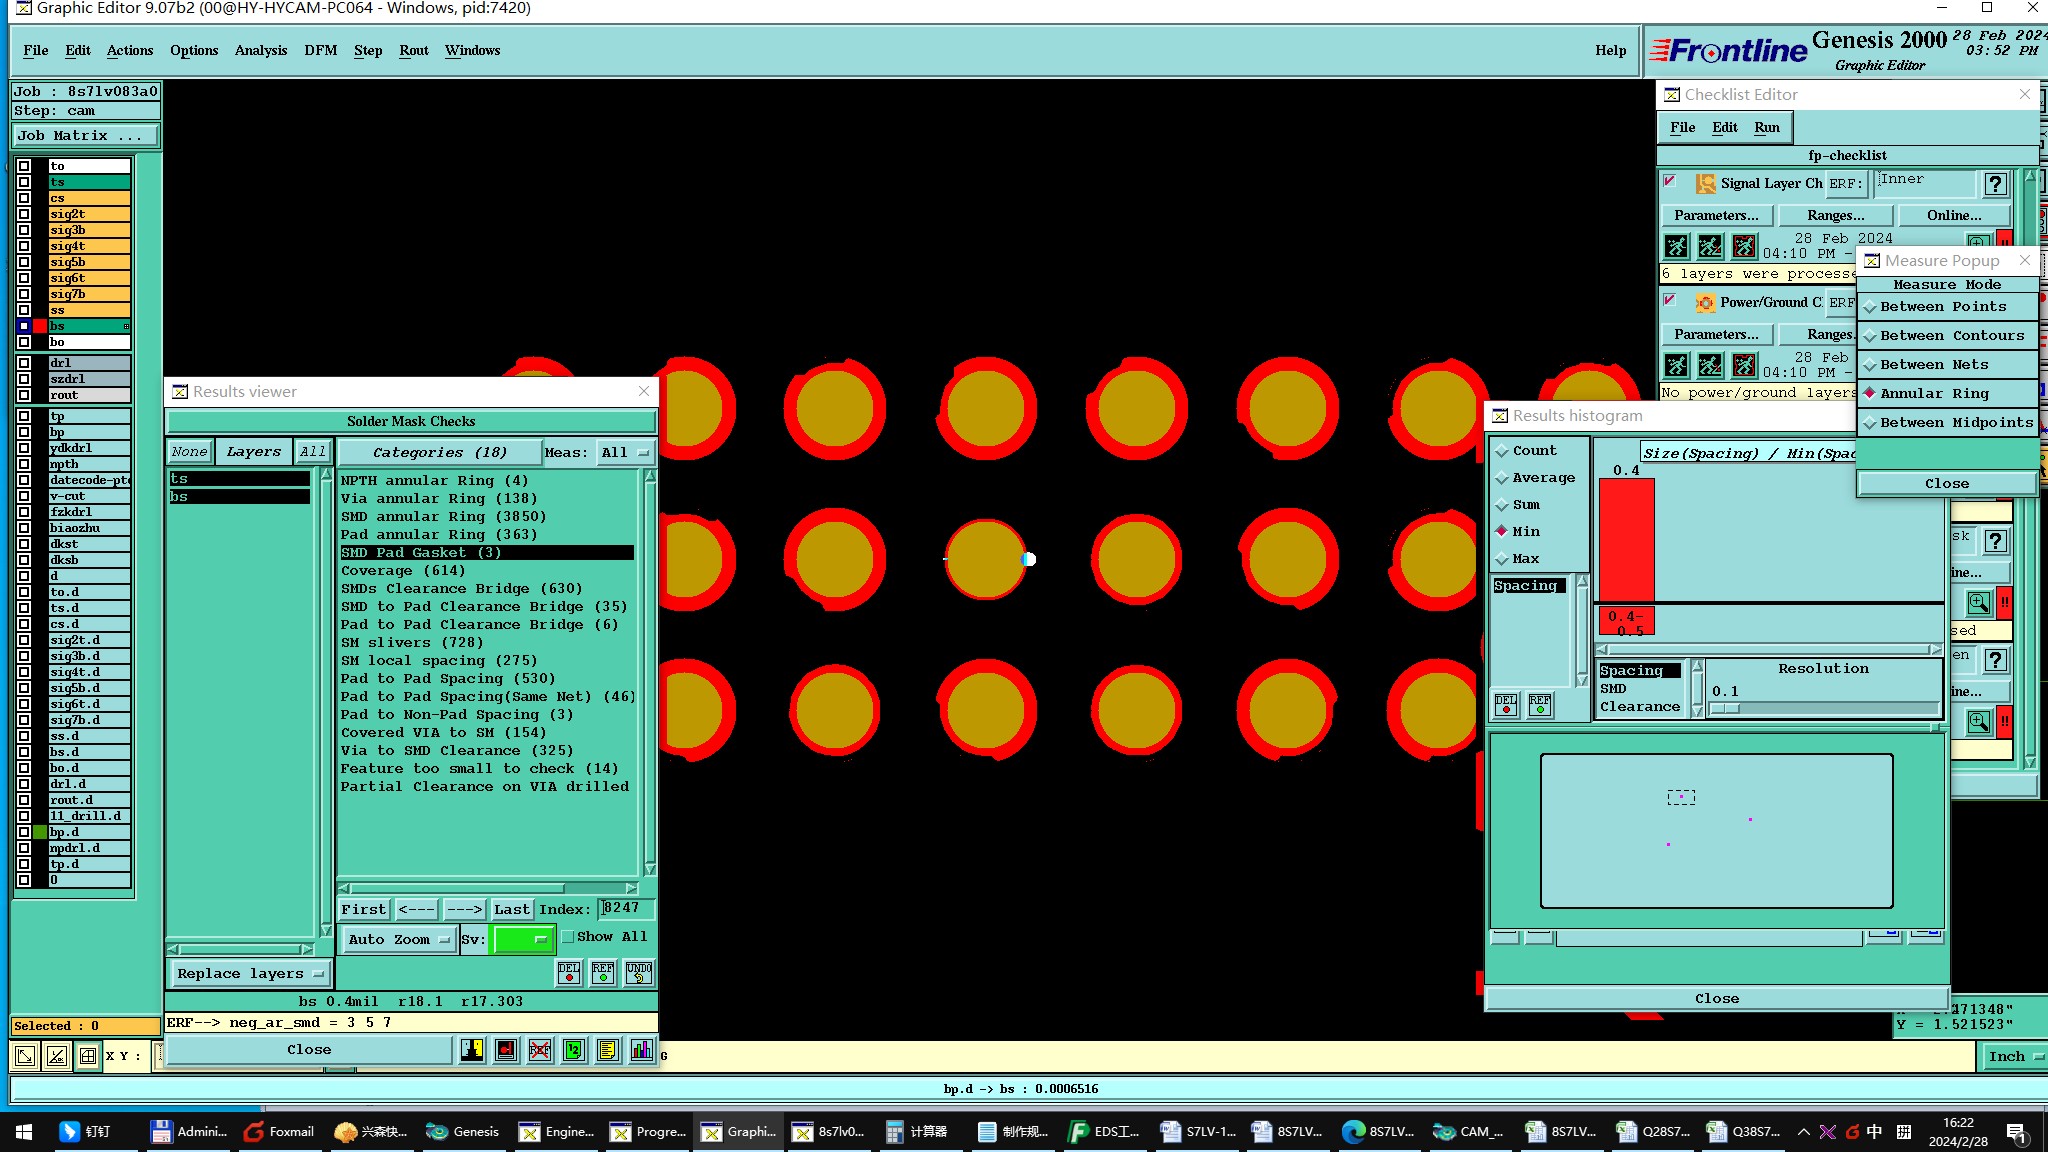
Task: Enable the Show All checkbox
Action: click(x=568, y=937)
